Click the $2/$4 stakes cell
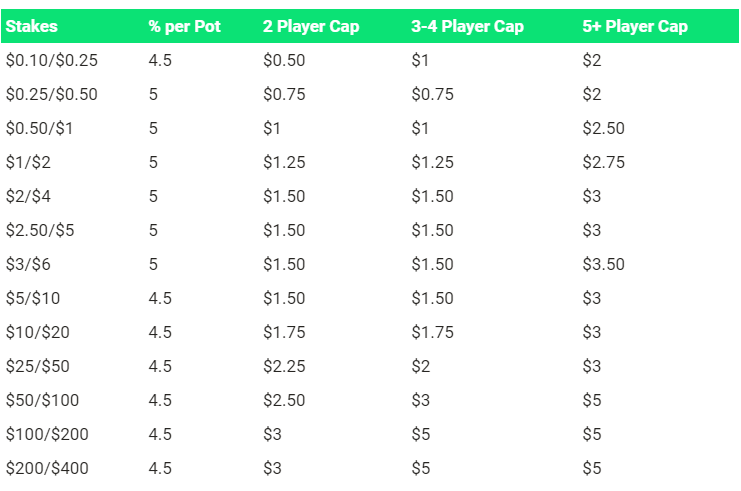 (29, 197)
